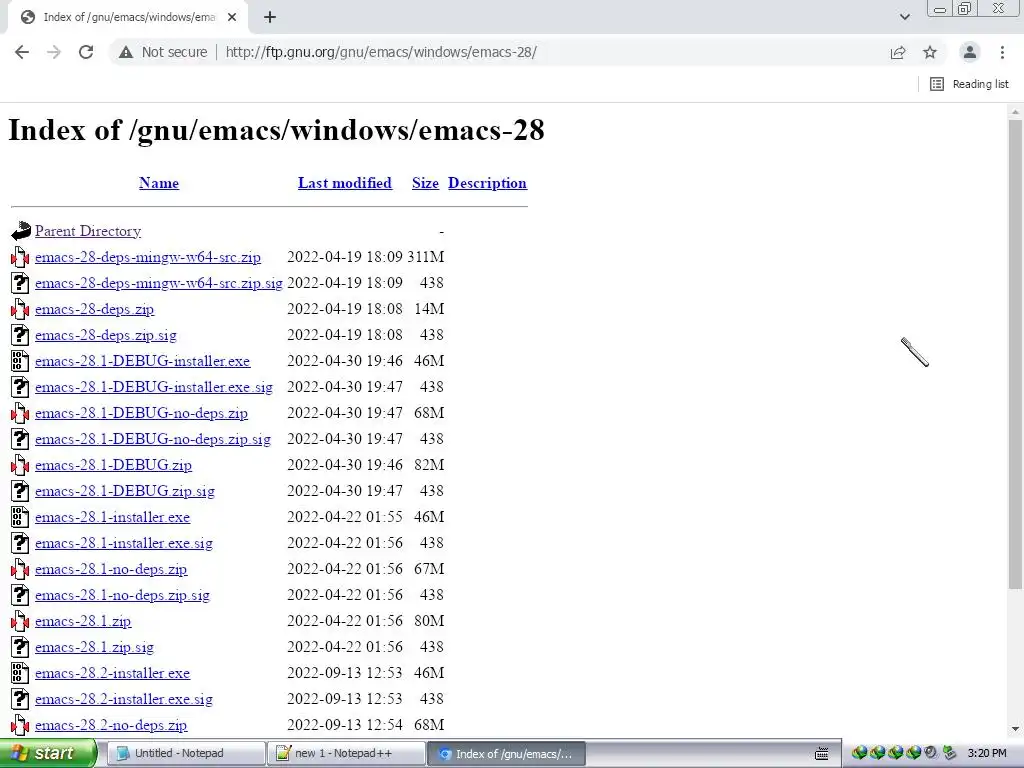The image size is (1024, 768).
Task: Close the Index of /gnu/emacs tab
Action: 232,18
